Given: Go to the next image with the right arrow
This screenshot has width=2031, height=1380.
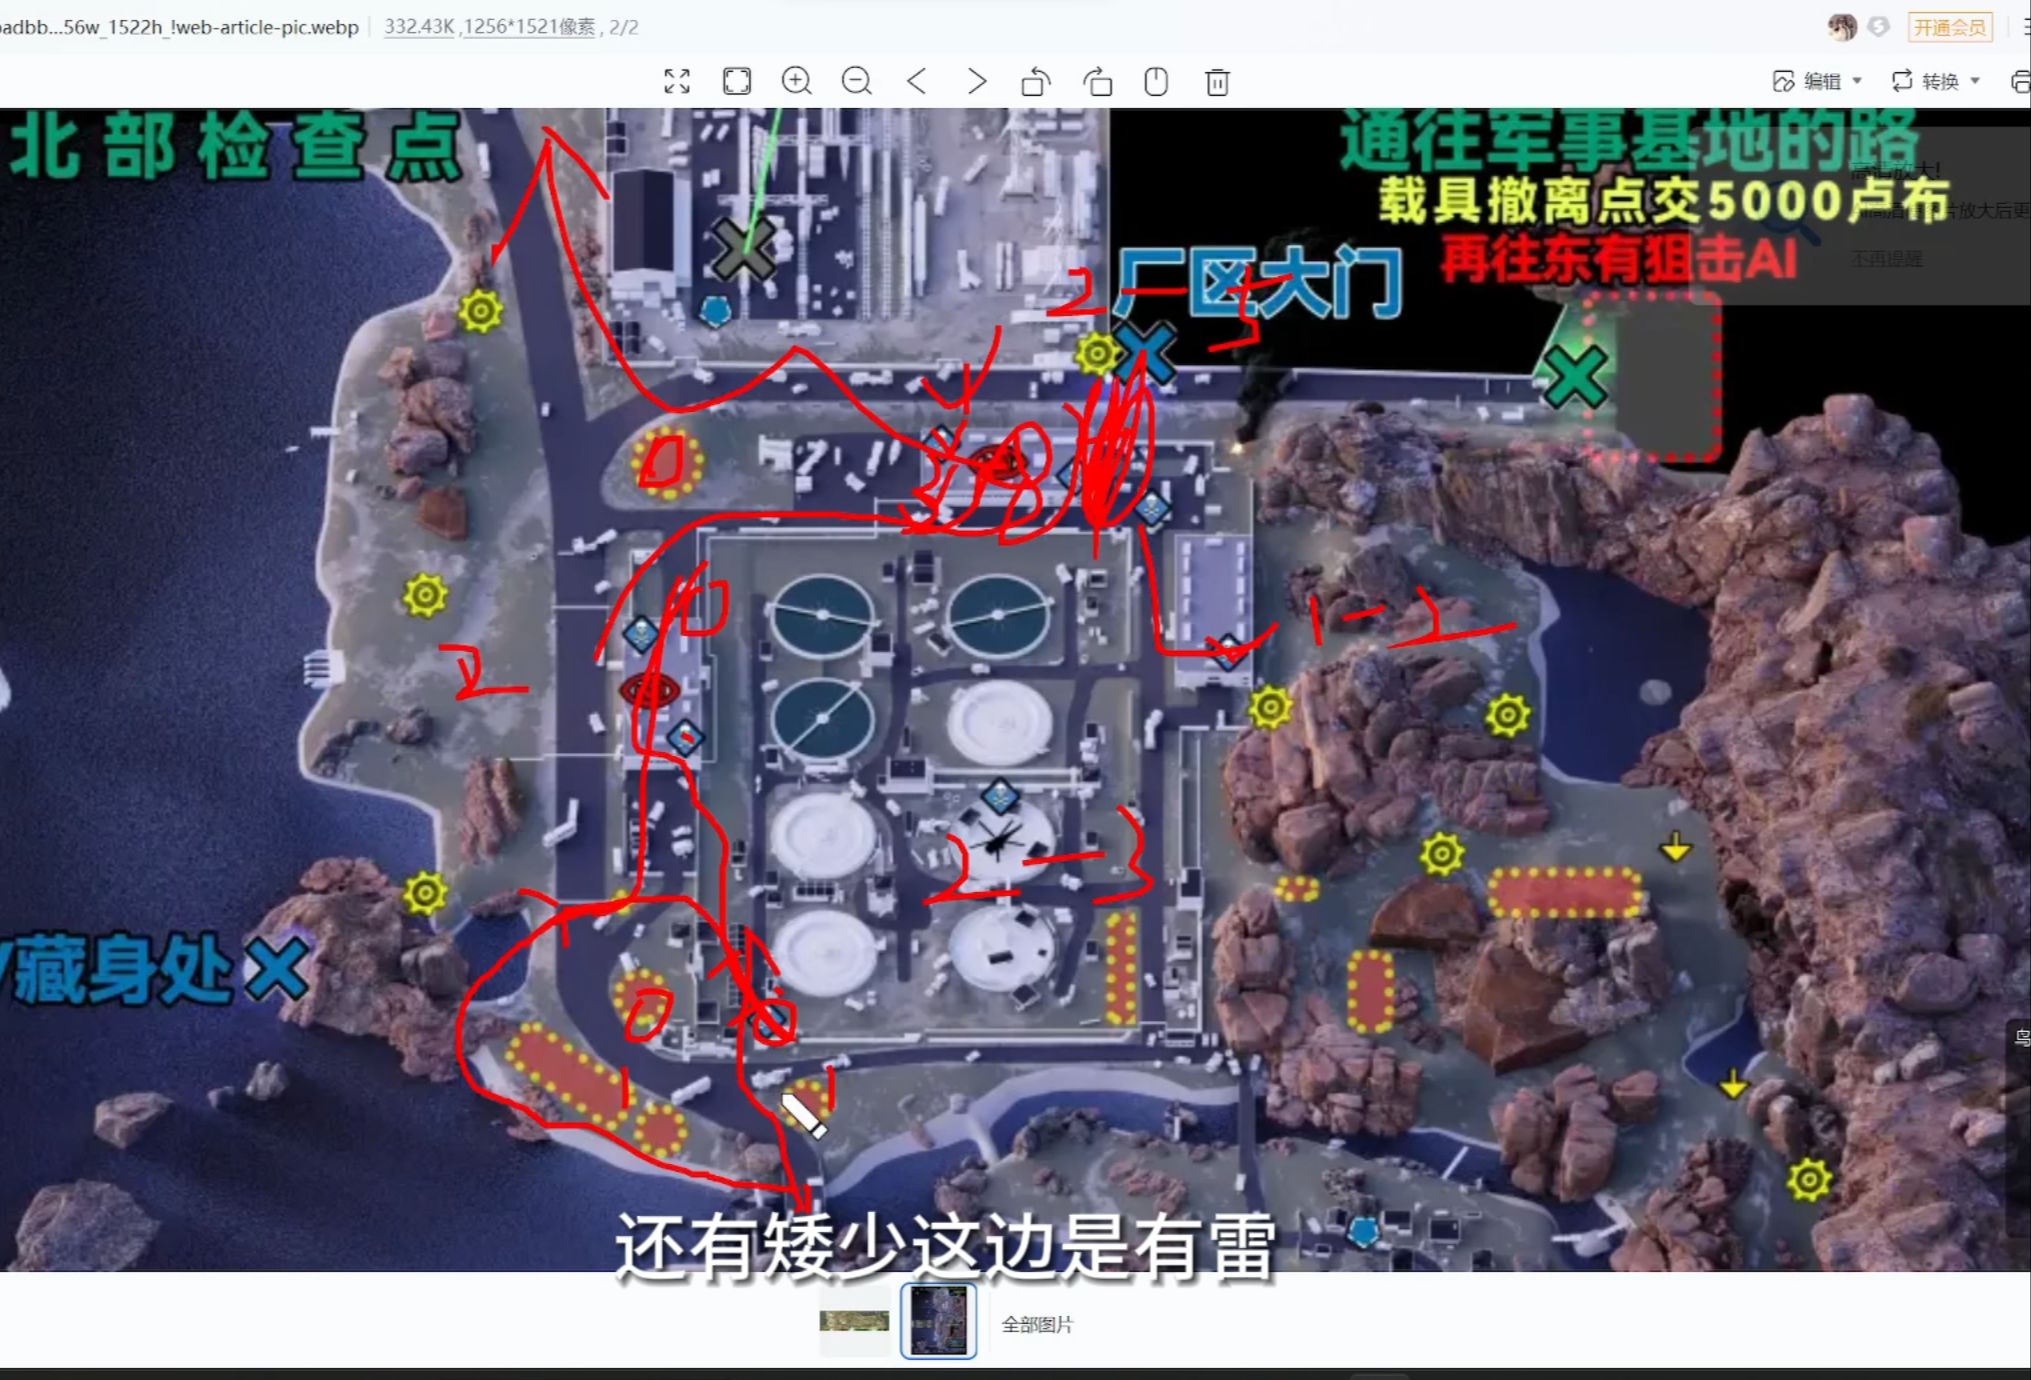Looking at the screenshot, I should point(977,81).
